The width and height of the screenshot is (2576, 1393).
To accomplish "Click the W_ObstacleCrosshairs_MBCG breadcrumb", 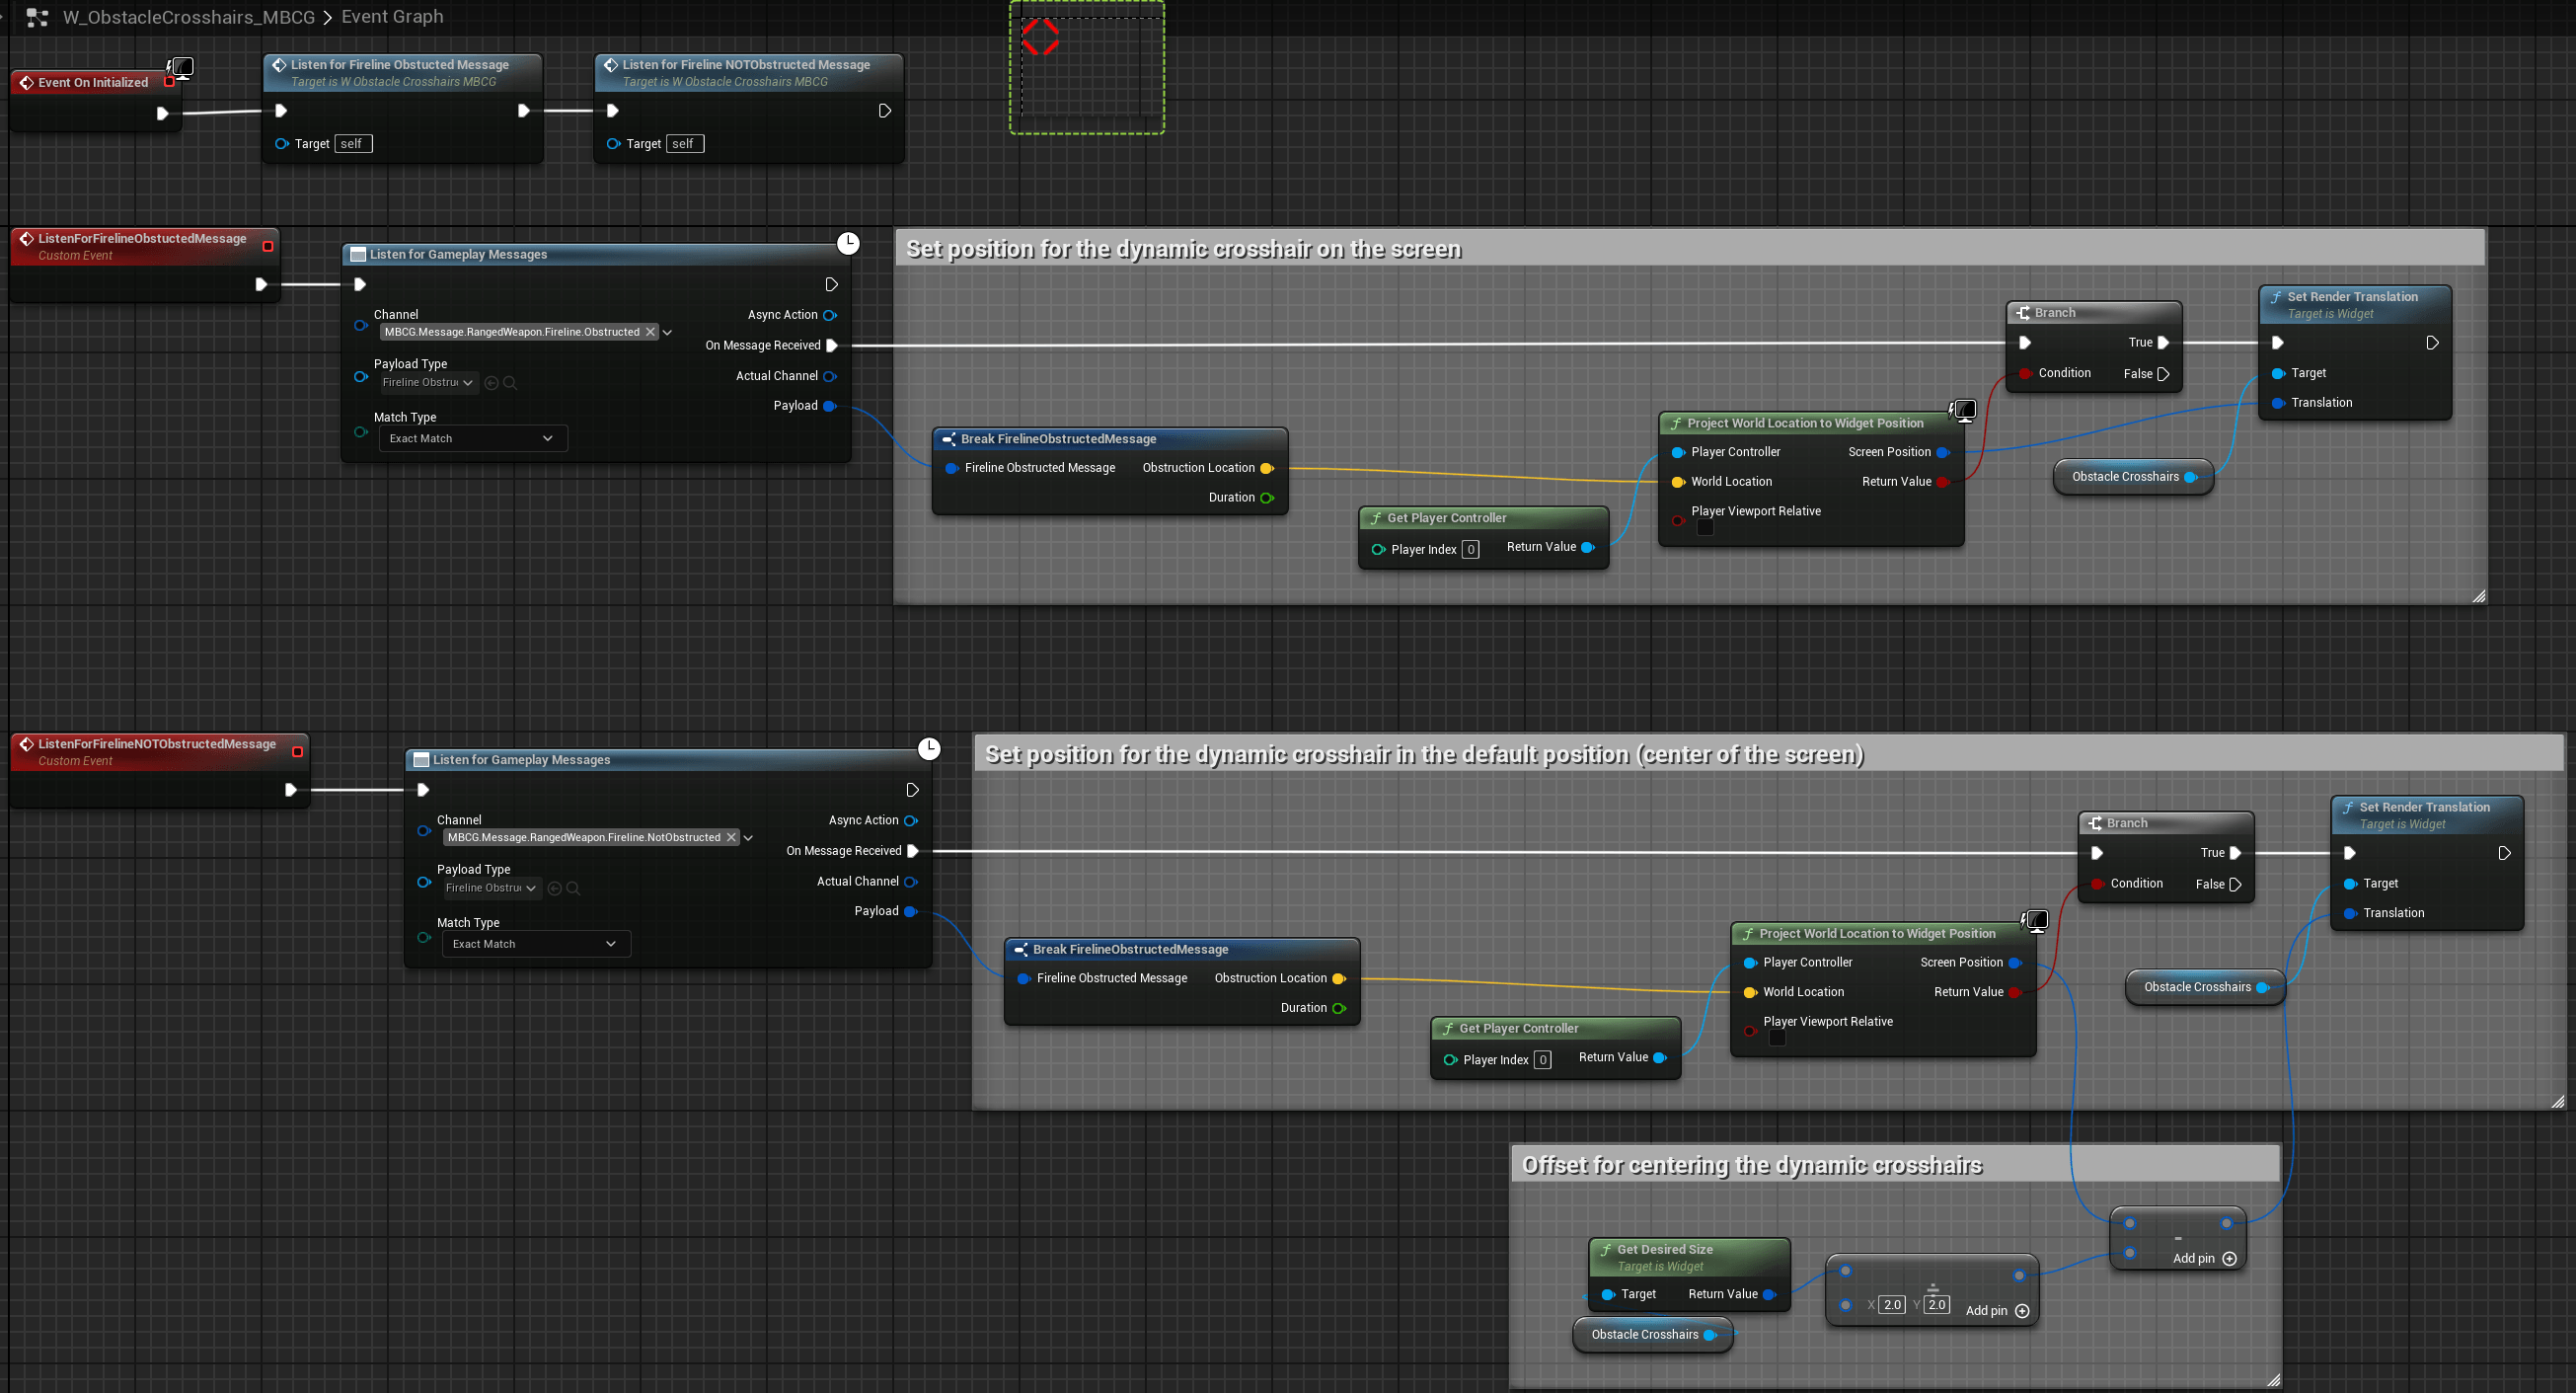I will 188,17.
